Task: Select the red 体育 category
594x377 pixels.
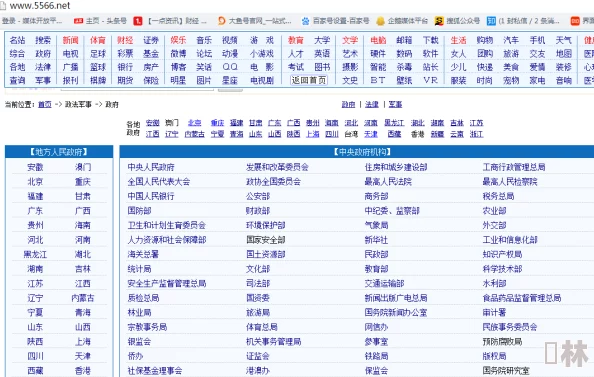Action: (98, 40)
